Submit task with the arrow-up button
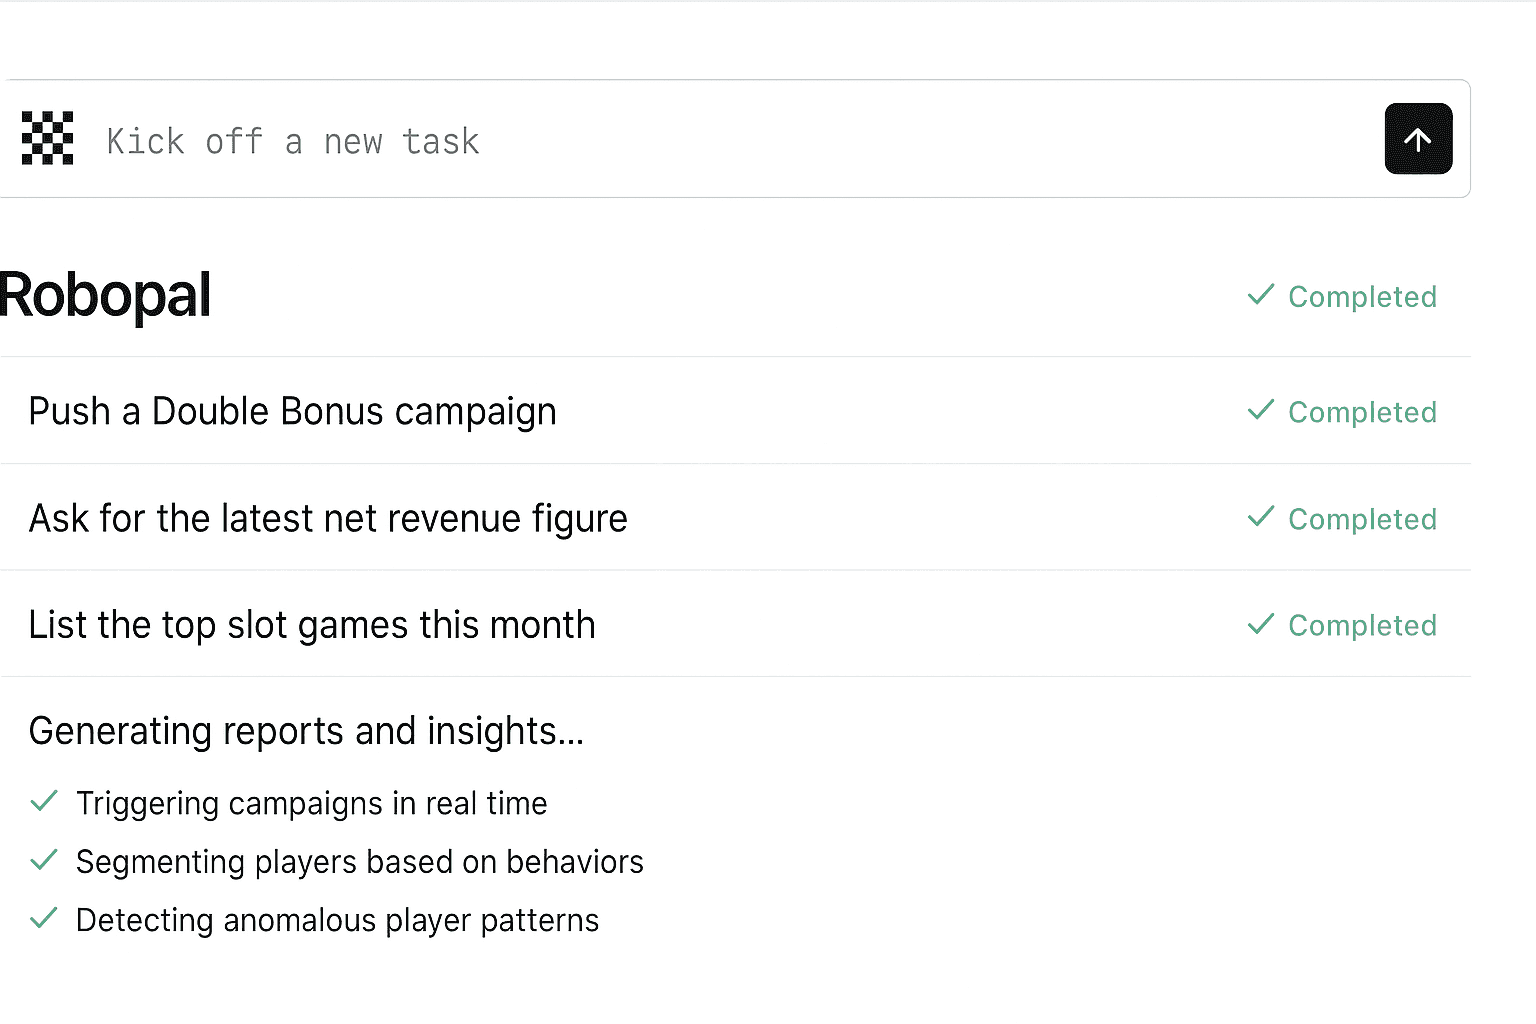The height and width of the screenshot is (1024, 1536). tap(1418, 139)
